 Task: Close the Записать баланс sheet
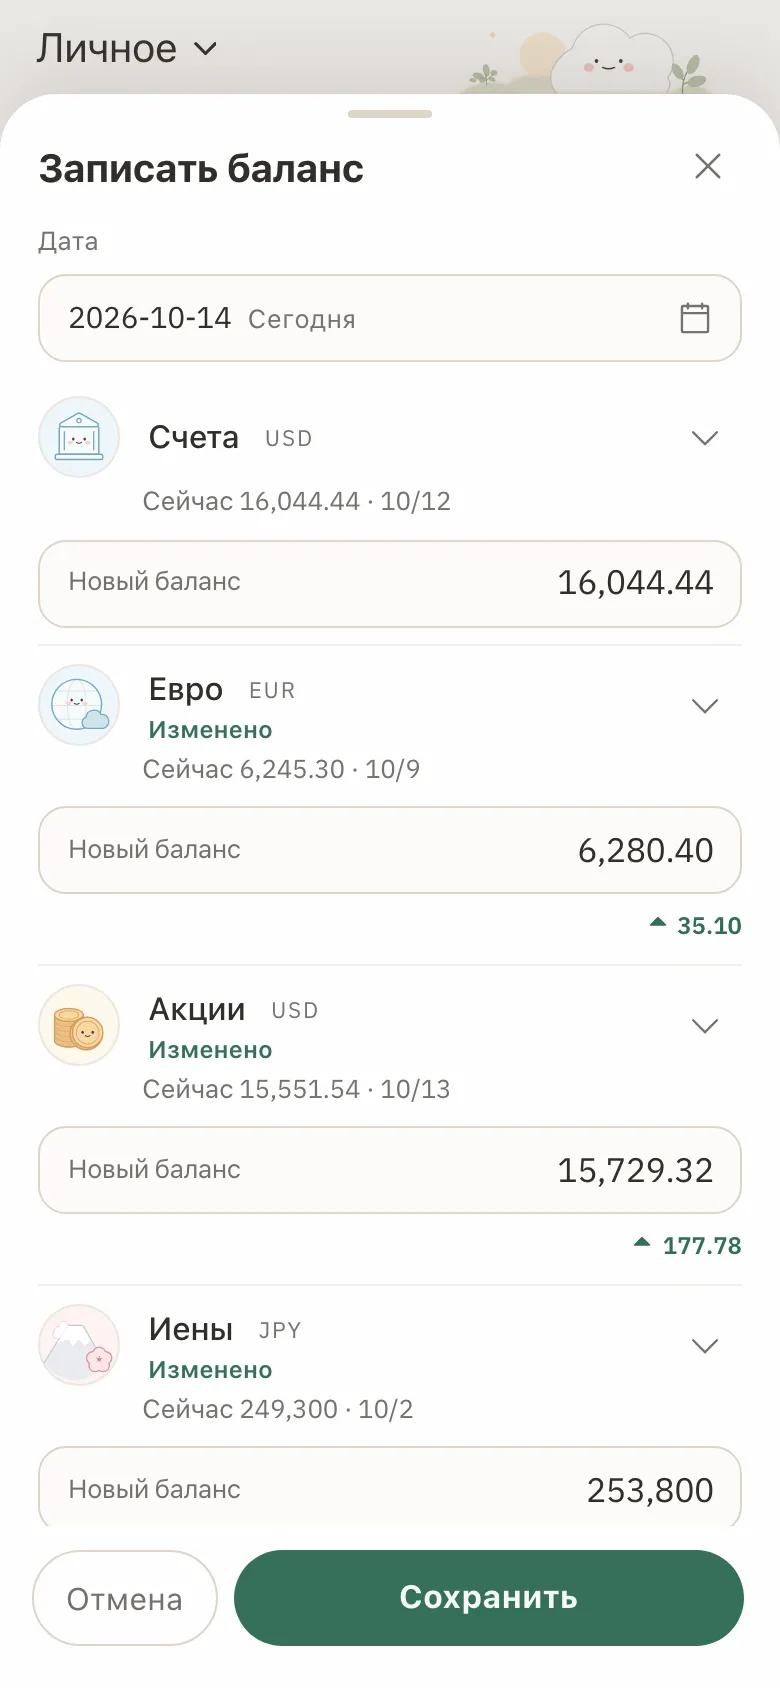click(708, 166)
